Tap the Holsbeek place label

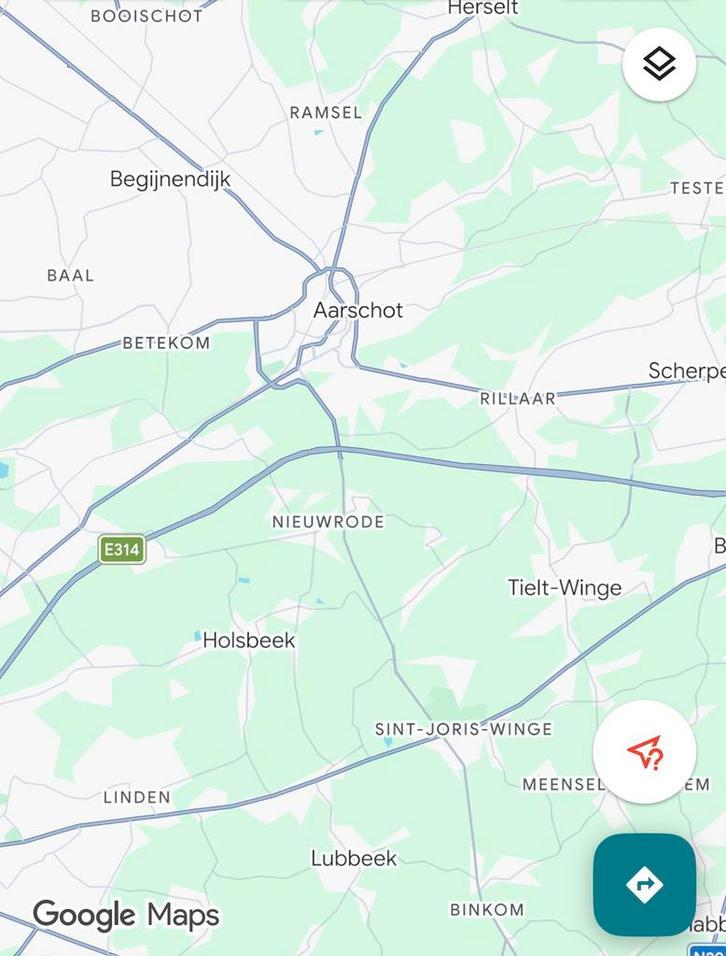click(249, 640)
